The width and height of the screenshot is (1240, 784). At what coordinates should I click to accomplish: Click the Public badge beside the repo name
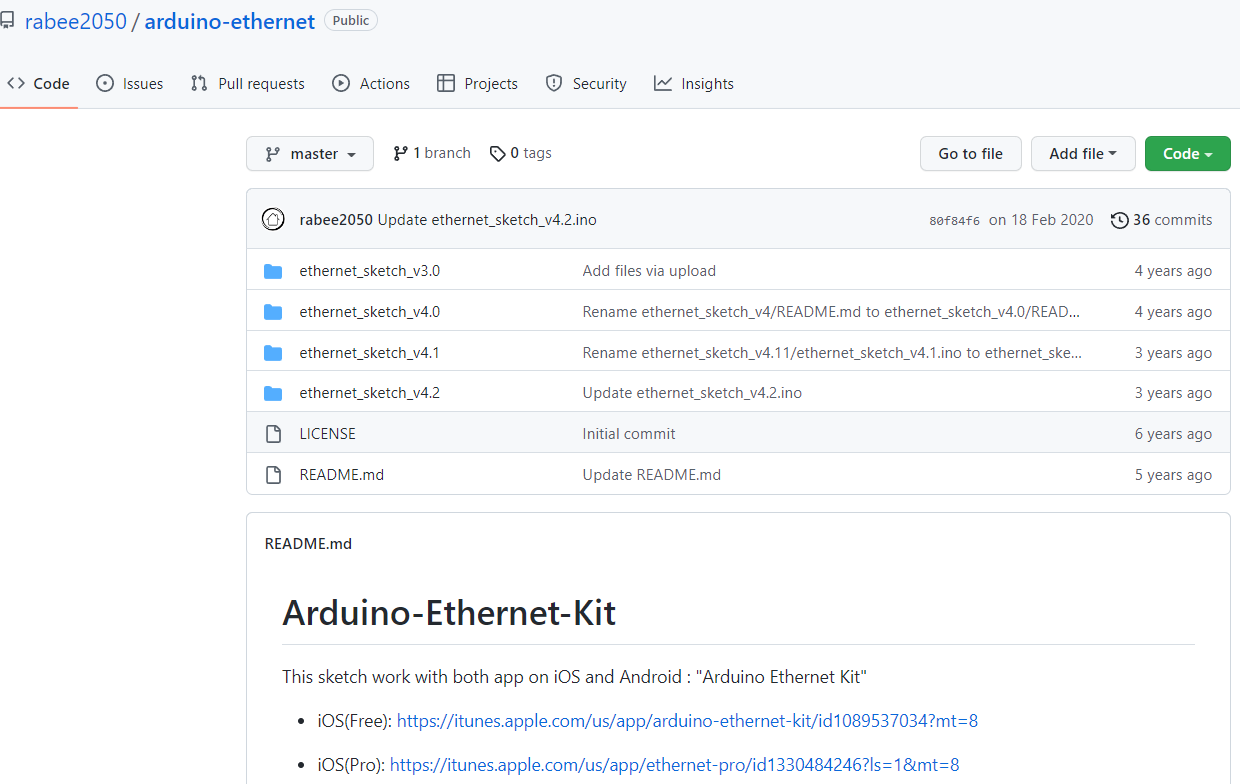pos(350,19)
